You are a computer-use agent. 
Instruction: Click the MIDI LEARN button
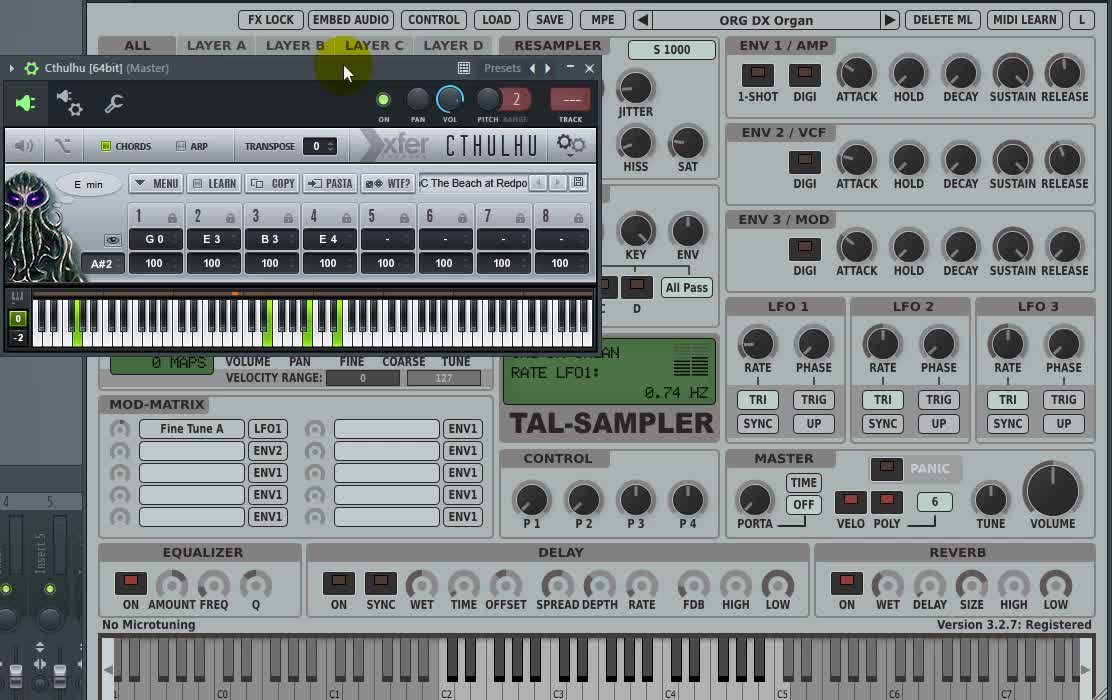(x=1025, y=20)
